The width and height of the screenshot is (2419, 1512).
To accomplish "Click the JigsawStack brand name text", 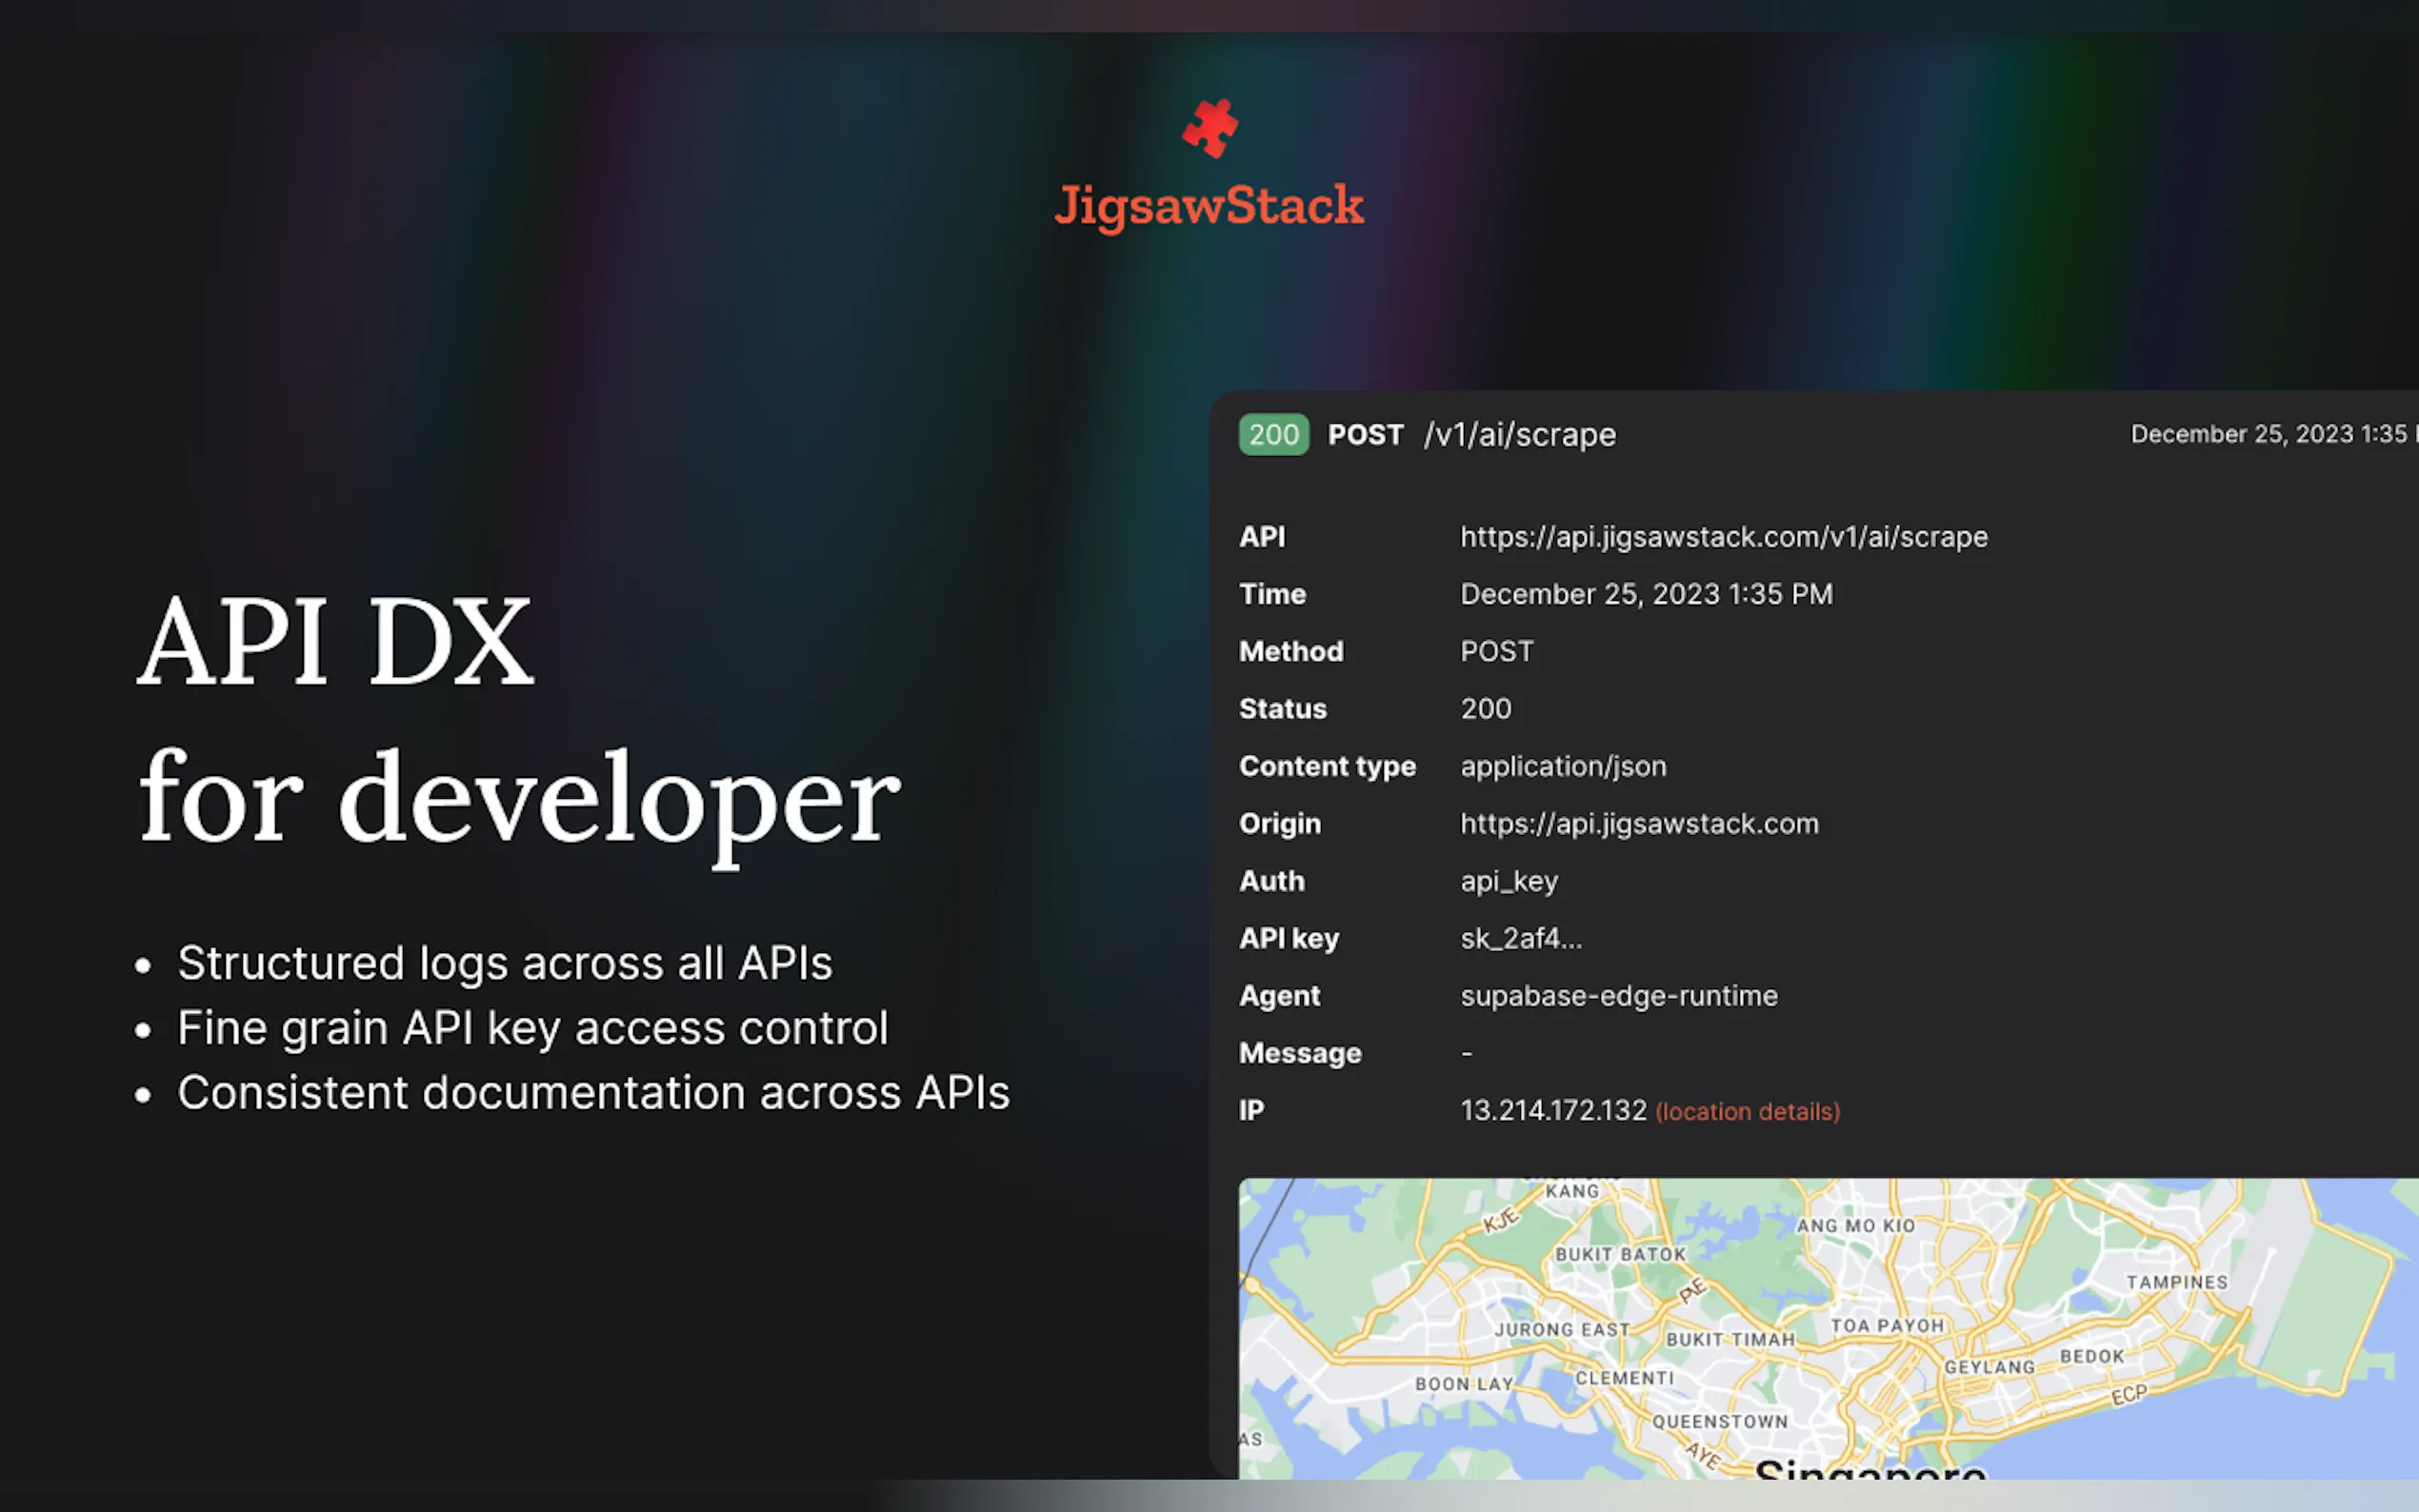I will pyautogui.click(x=1209, y=206).
